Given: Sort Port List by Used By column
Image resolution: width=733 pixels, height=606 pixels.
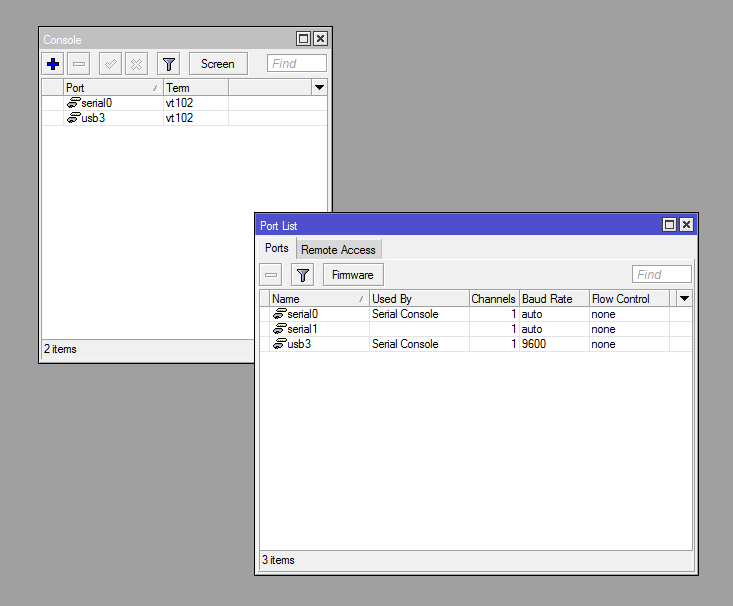Looking at the screenshot, I should [419, 298].
